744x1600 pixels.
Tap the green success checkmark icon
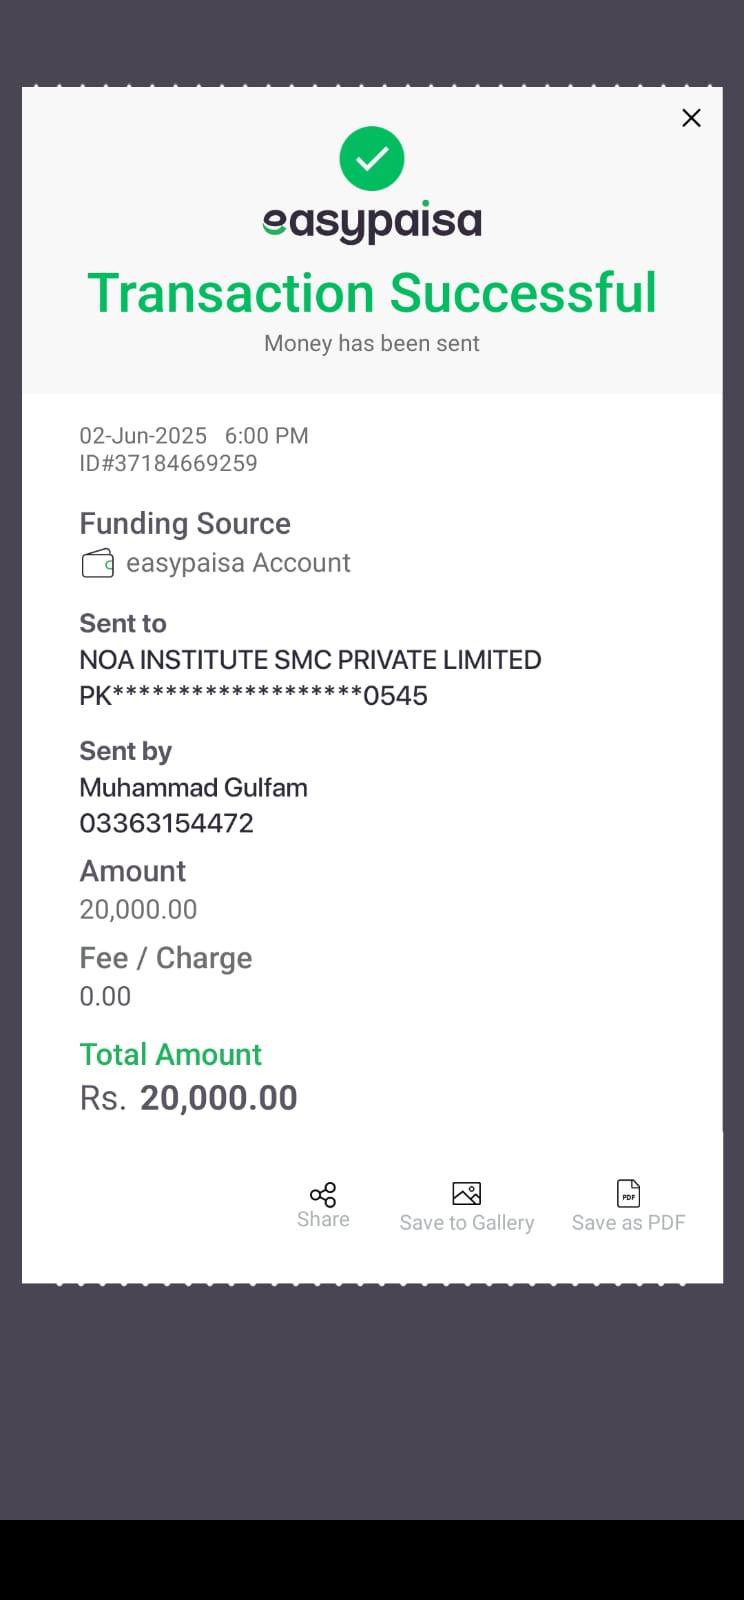372,159
